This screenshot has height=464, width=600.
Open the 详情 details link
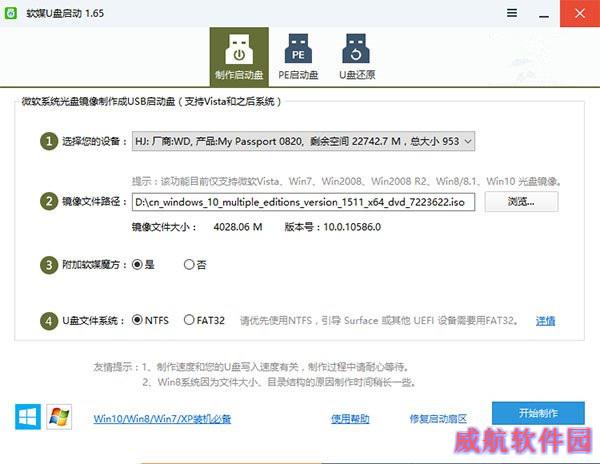tap(545, 321)
